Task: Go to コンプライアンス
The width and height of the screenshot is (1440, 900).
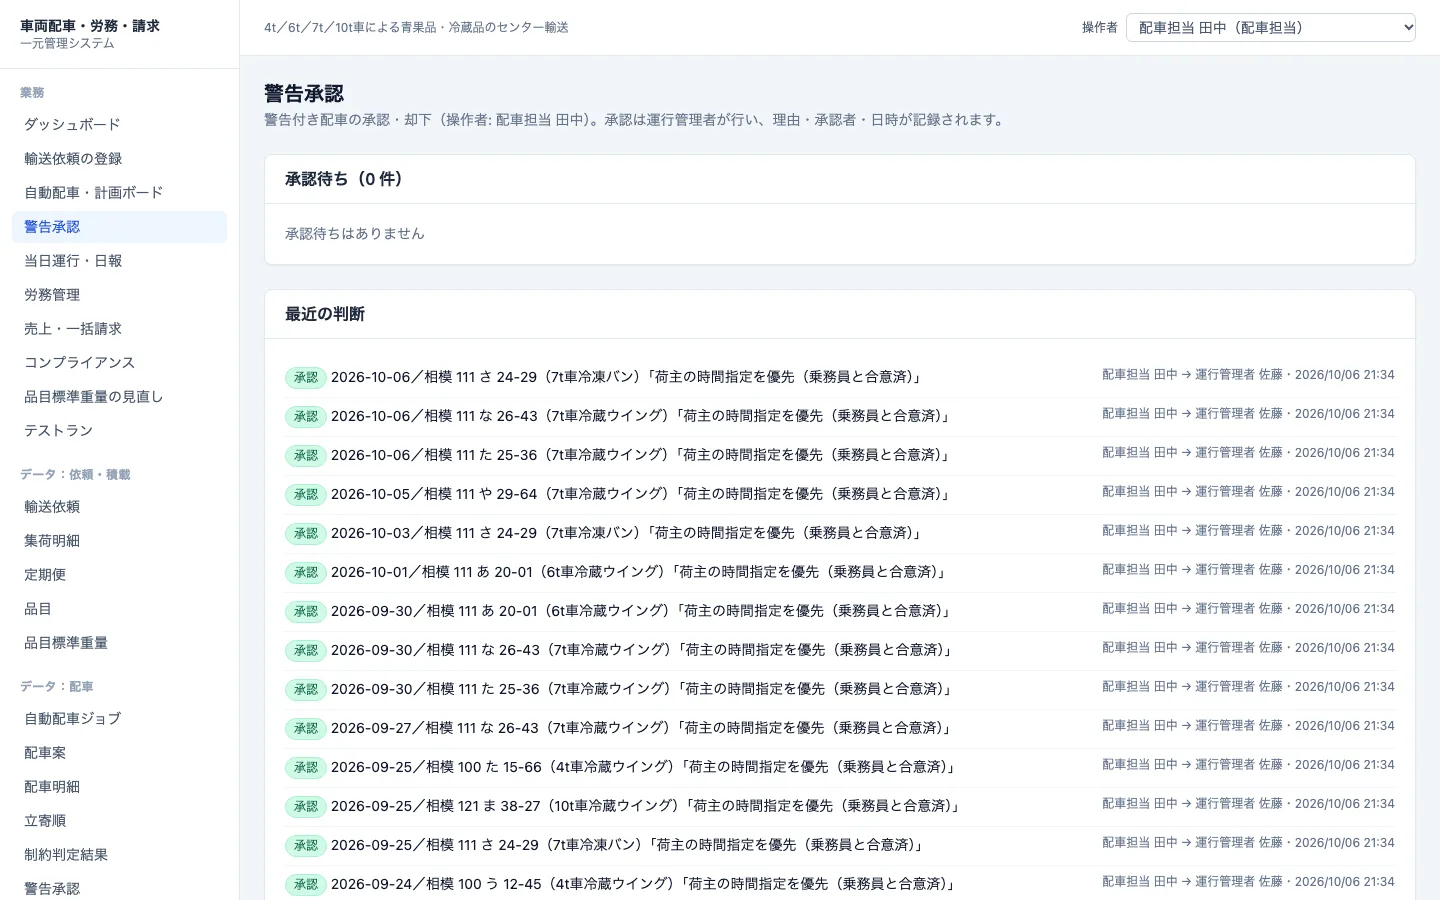Action: point(119,363)
